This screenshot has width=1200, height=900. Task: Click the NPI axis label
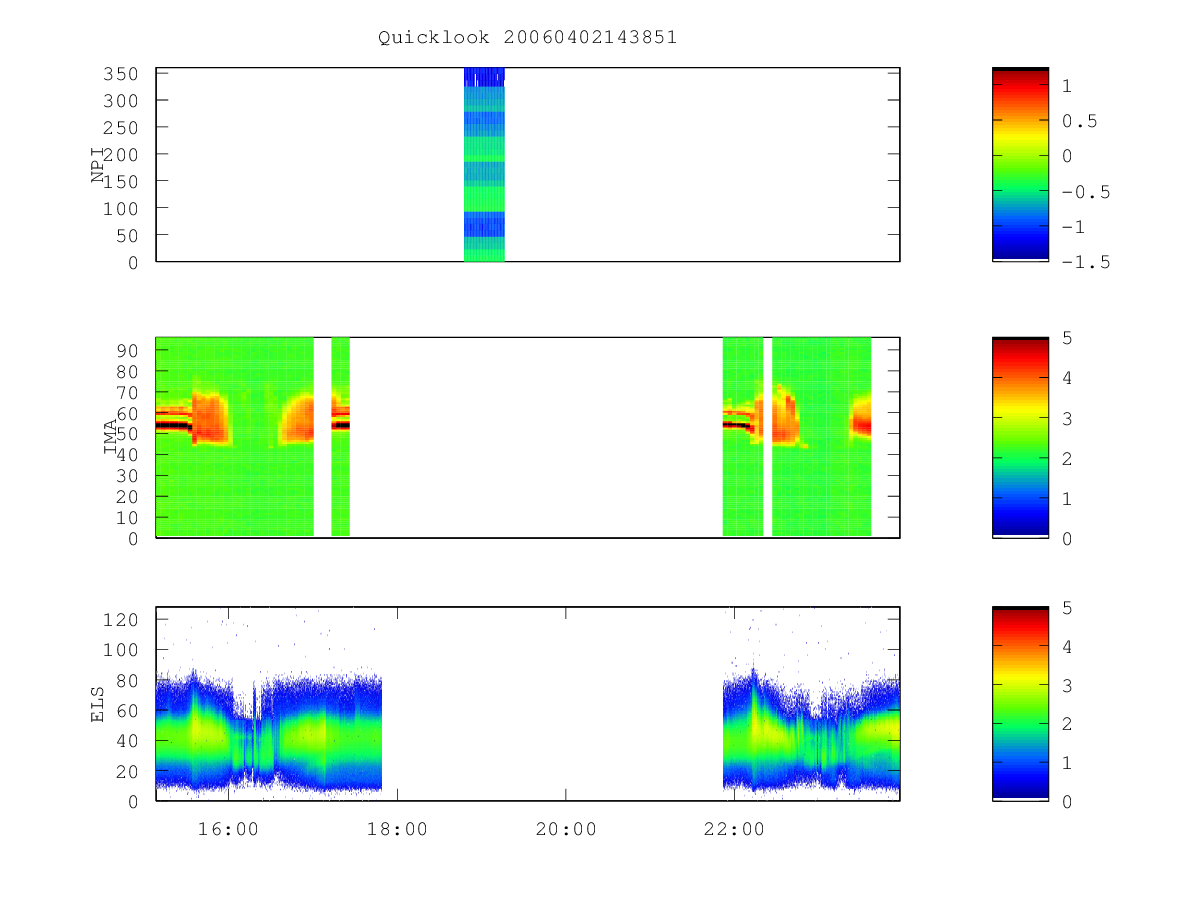(98, 165)
